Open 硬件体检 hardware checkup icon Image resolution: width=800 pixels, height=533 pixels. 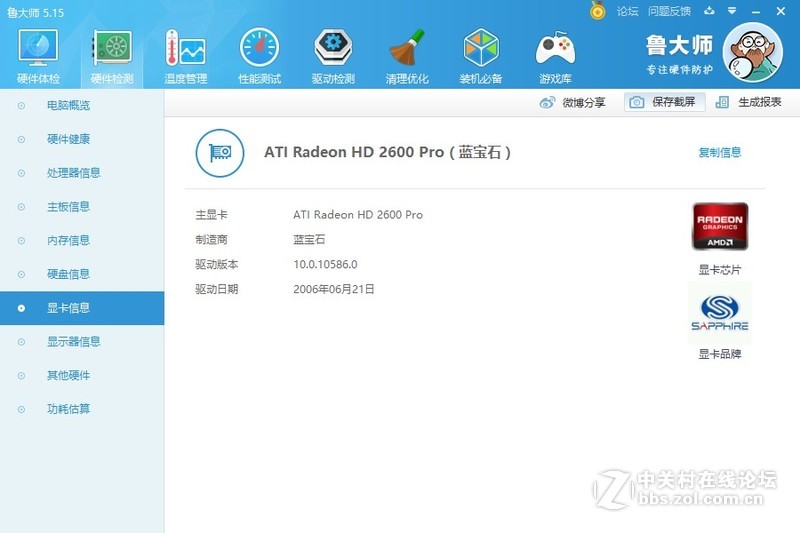click(38, 56)
